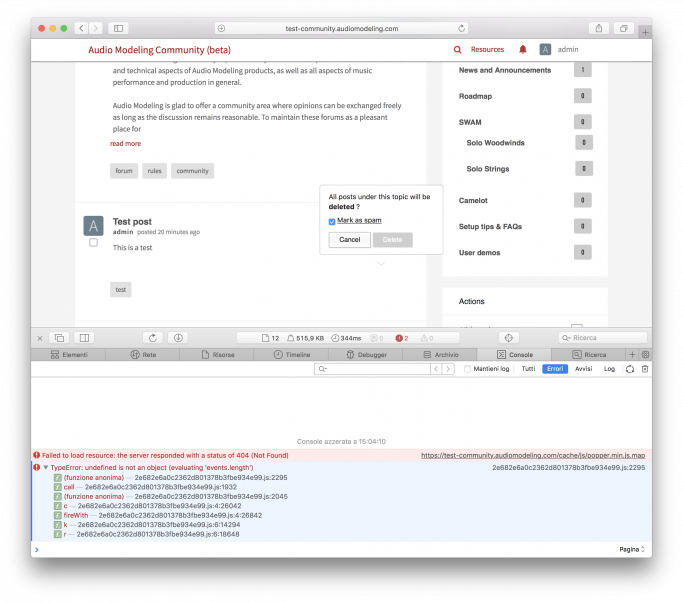
Task: Open new tab with plus button
Action: [x=645, y=32]
